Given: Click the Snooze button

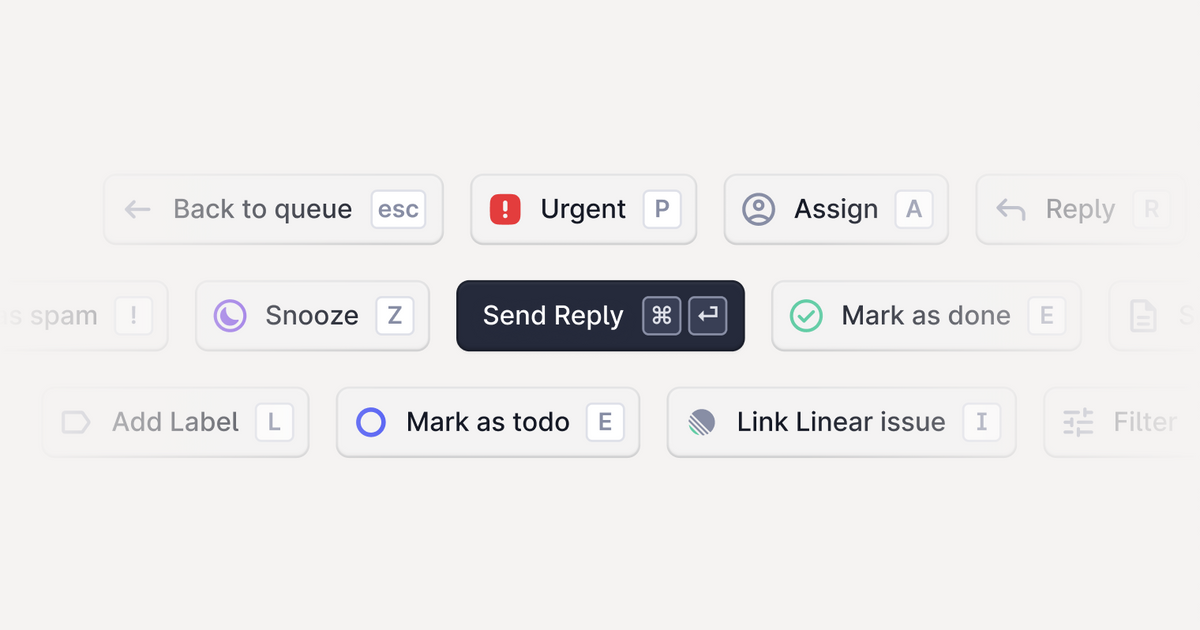Looking at the screenshot, I should tap(311, 315).
